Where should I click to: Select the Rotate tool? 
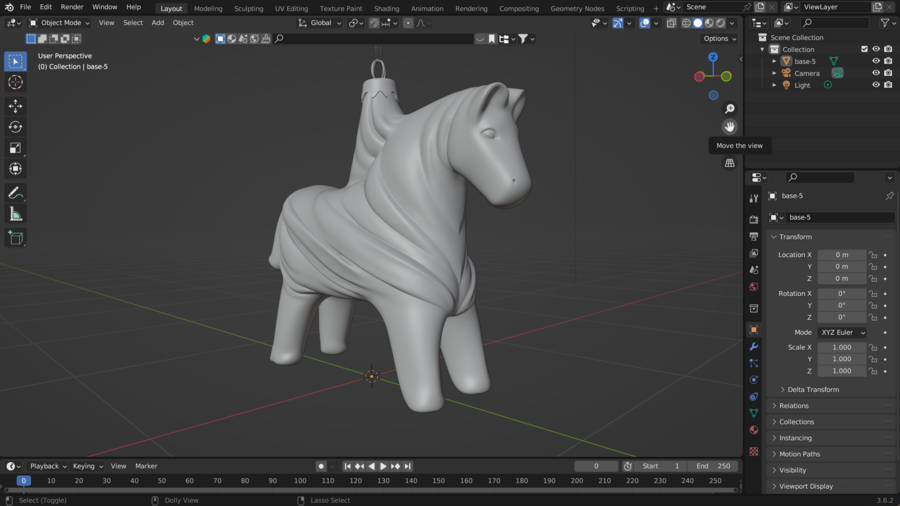(x=15, y=127)
